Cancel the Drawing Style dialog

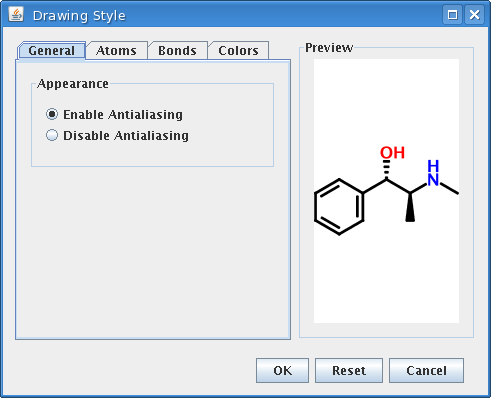coord(426,370)
